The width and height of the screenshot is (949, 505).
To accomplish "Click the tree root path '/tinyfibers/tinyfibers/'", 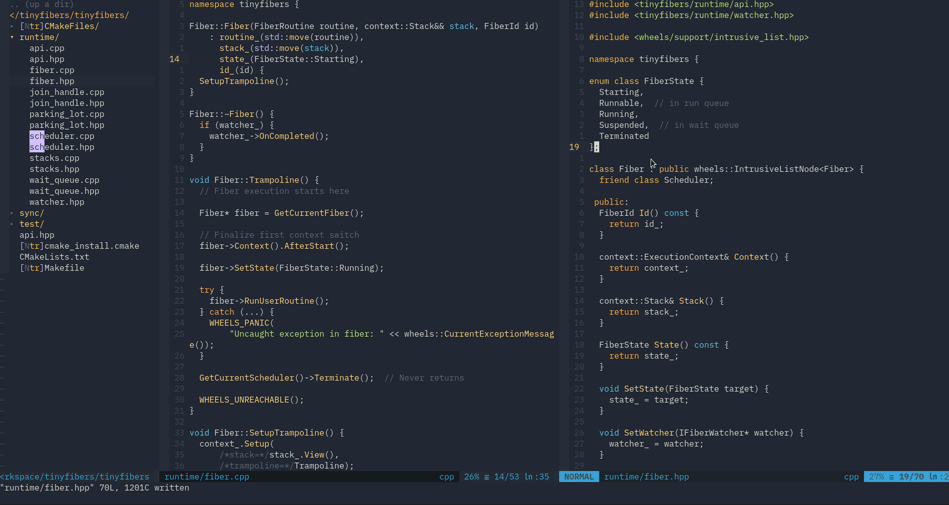I will tap(69, 15).
